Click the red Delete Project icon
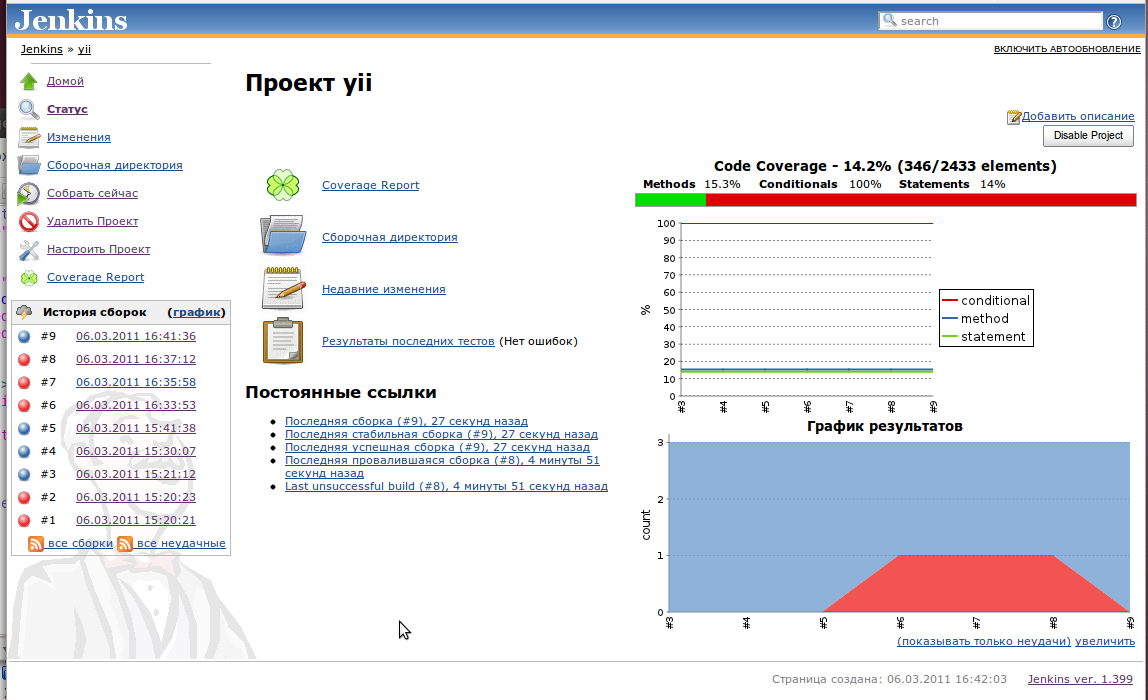Screen dimensions: 1148x700 [29, 221]
